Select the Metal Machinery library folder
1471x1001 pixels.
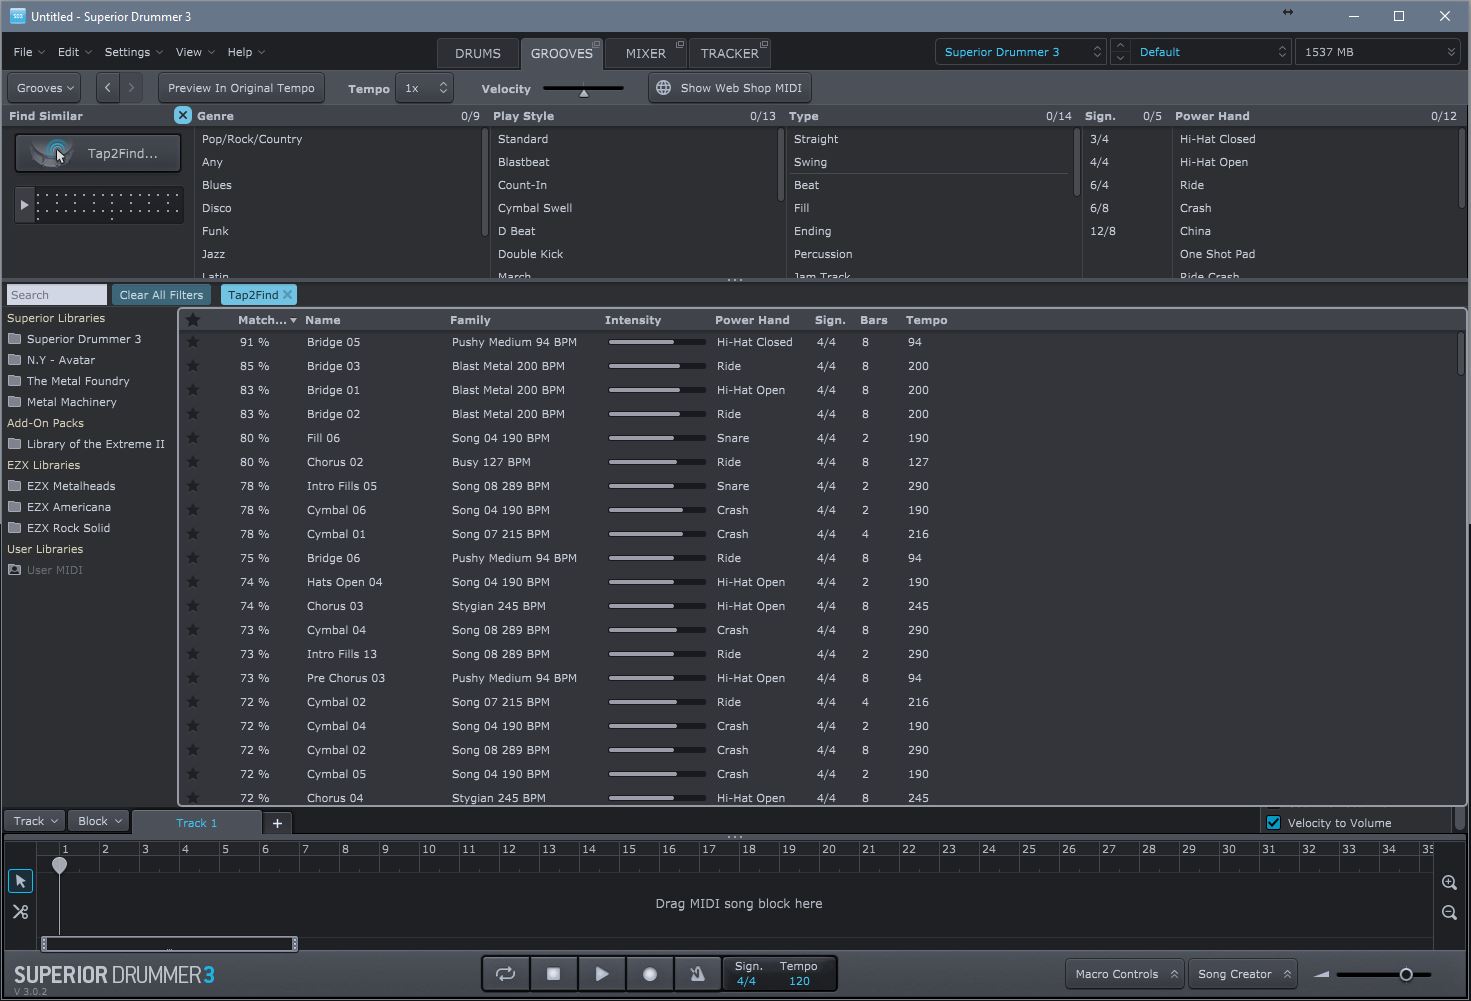tap(72, 402)
